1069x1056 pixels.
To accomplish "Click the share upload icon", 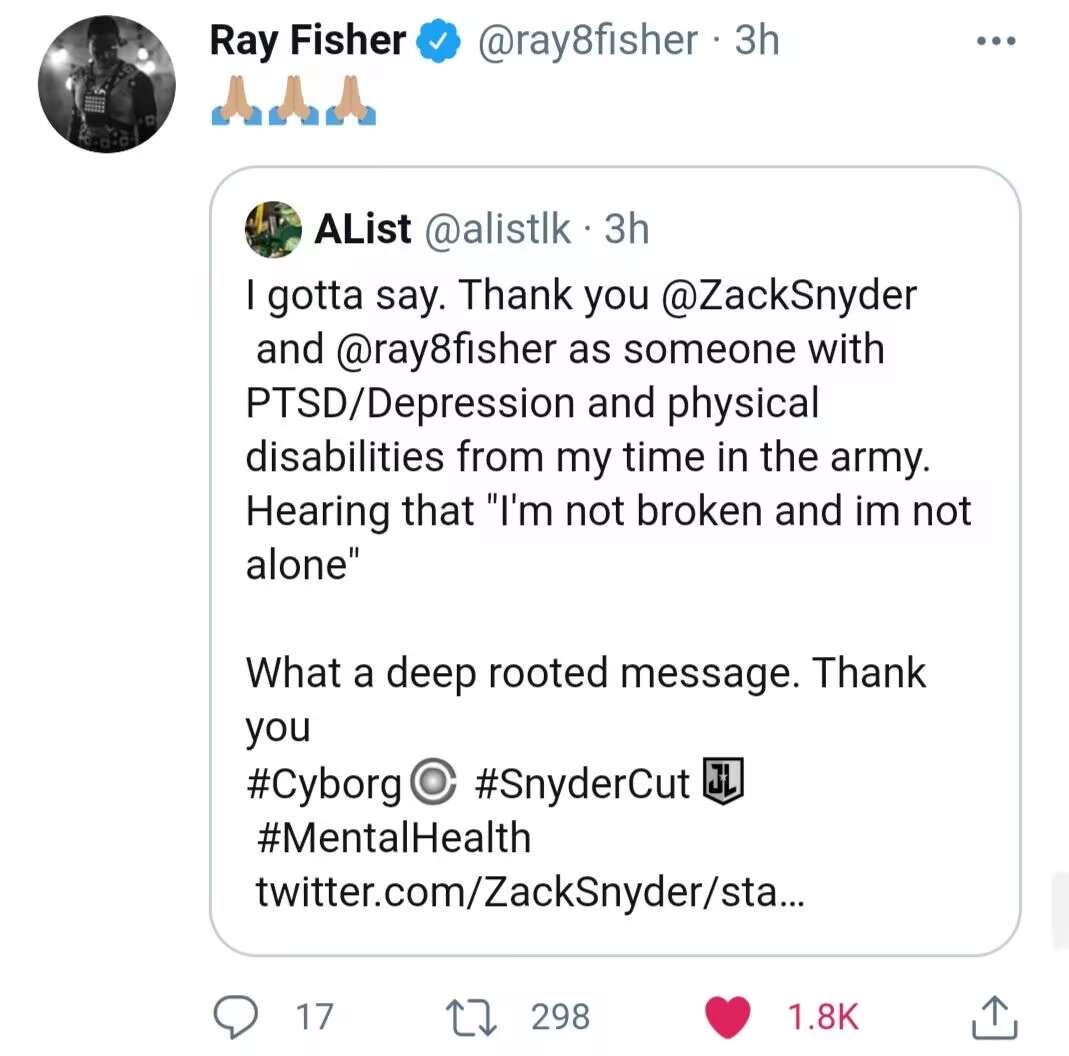I will (995, 1017).
